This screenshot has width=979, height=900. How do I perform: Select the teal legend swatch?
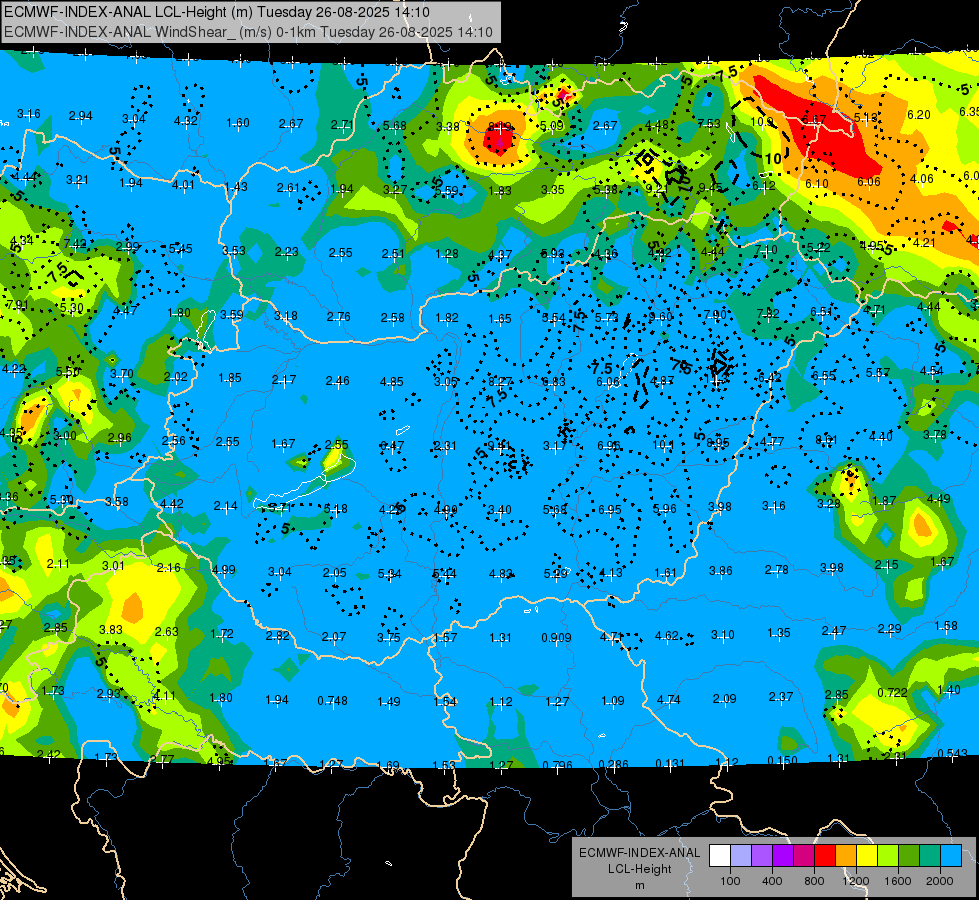[x=930, y=856]
